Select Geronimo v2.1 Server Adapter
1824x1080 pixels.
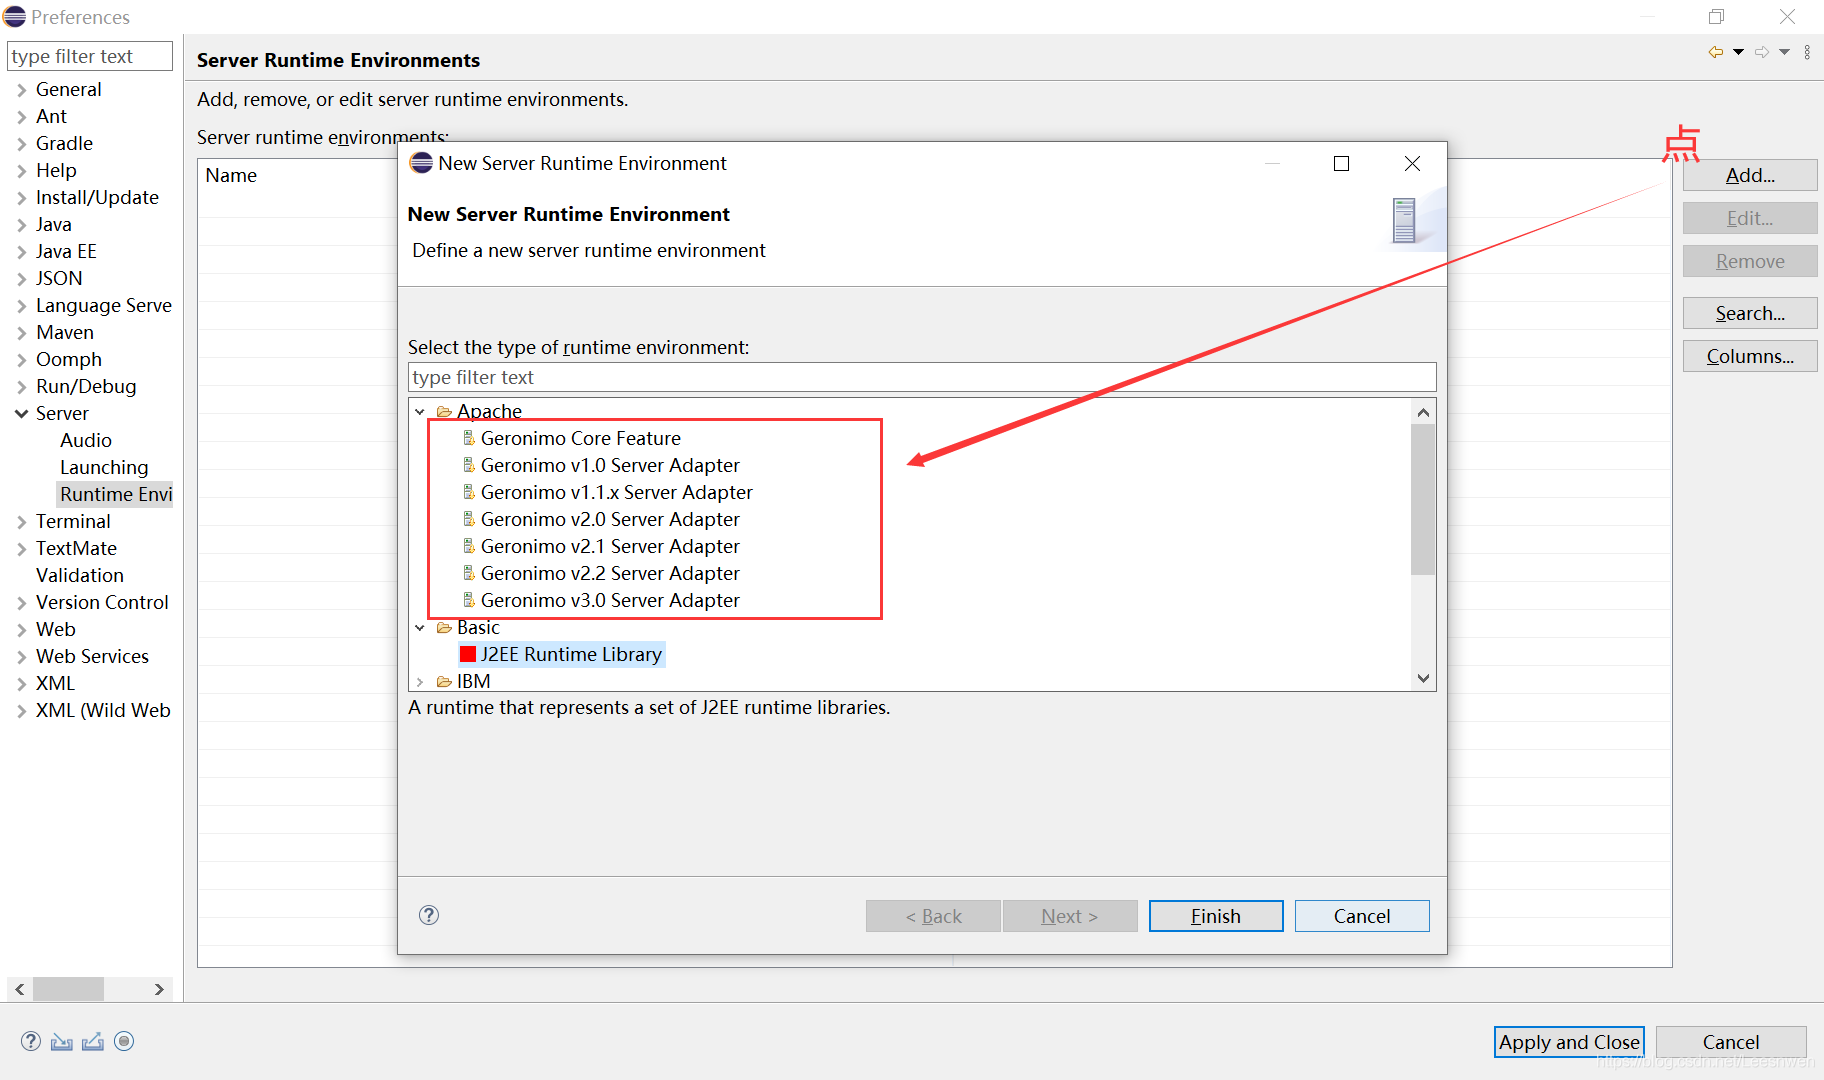(x=609, y=546)
